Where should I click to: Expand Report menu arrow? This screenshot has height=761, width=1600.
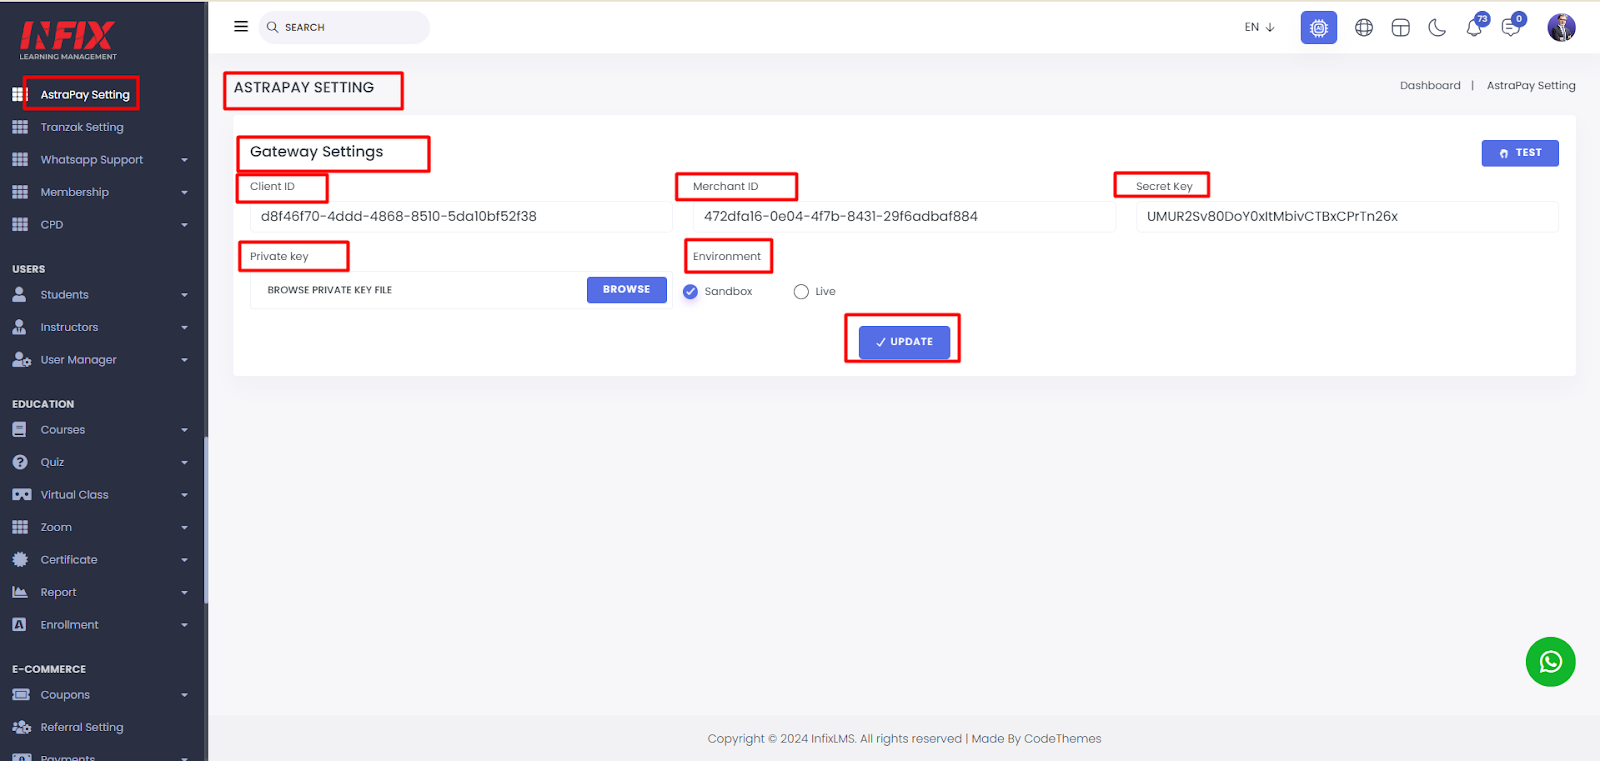(x=184, y=593)
